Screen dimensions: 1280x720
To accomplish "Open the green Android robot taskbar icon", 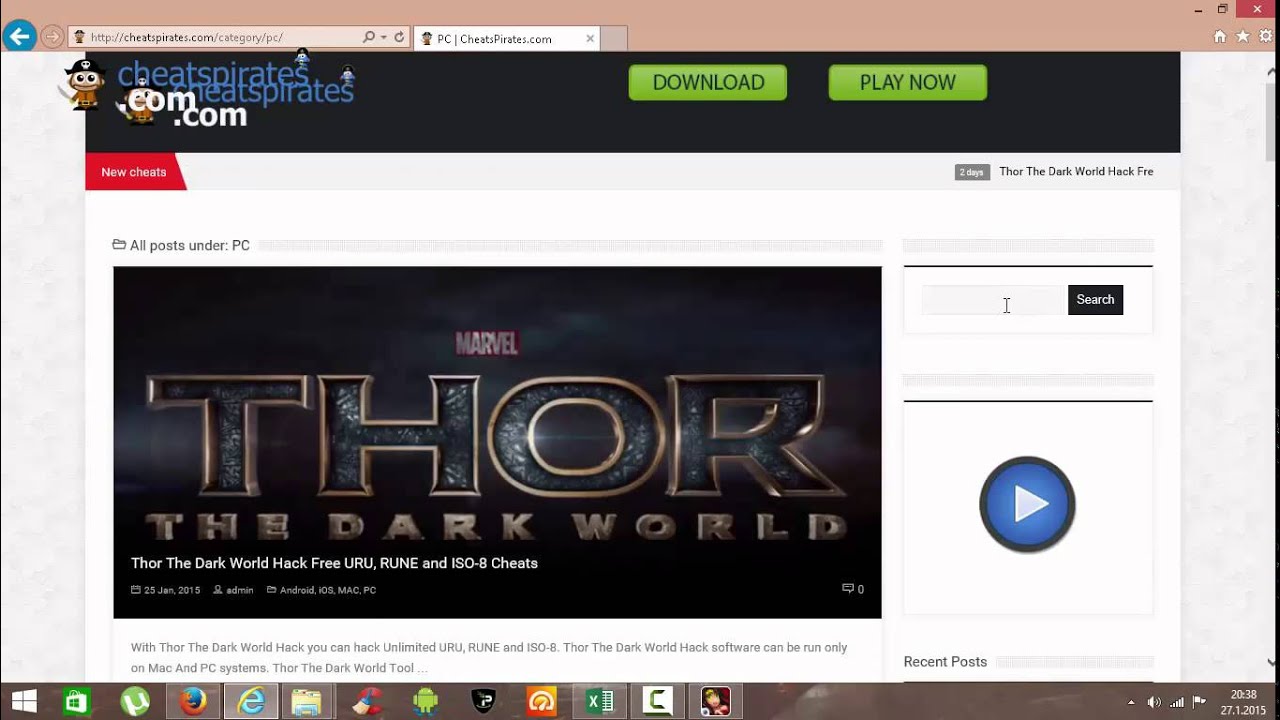I will coord(425,701).
